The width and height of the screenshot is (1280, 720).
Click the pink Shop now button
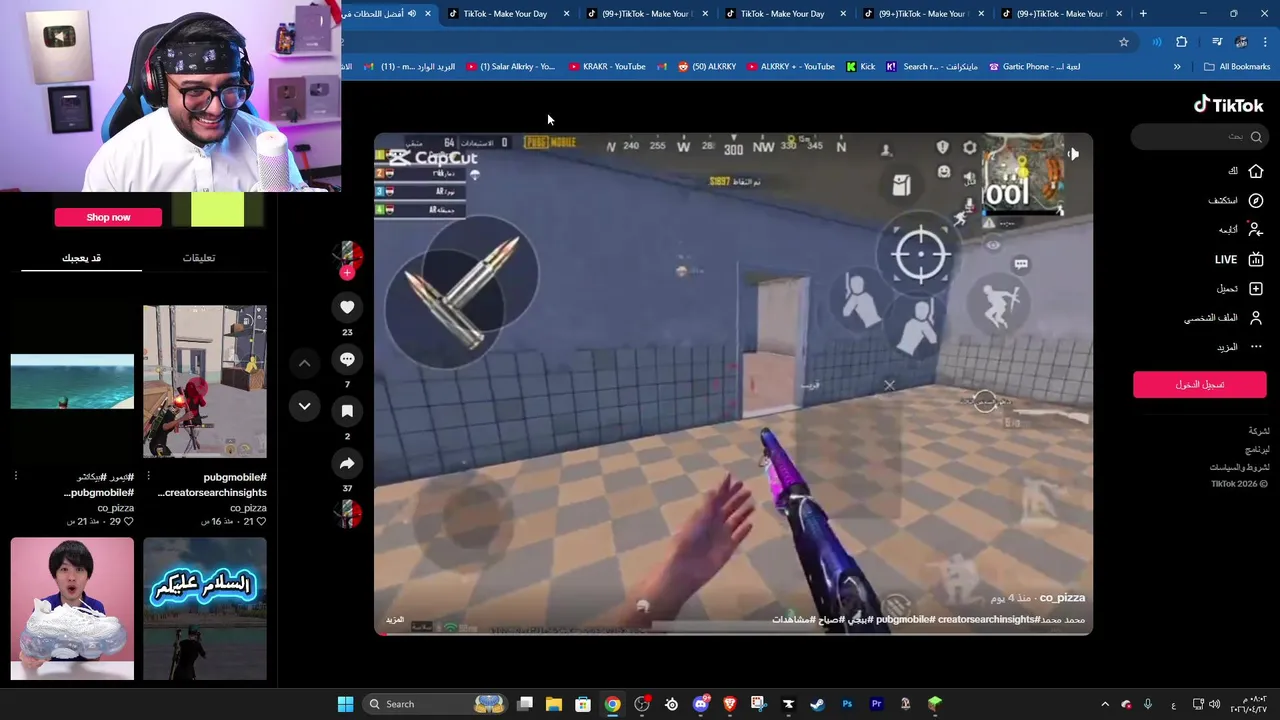coord(108,217)
